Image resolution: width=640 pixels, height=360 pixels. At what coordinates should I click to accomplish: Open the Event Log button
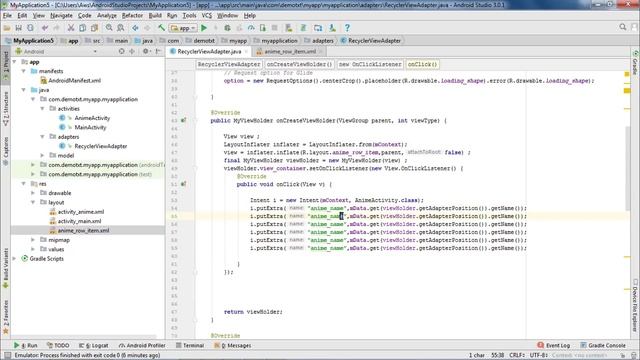(x=553, y=345)
